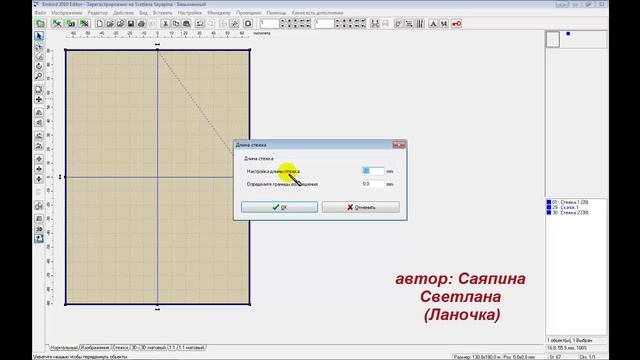Print the design using printer icon
Screen dimensions: 640x360
click(141, 24)
